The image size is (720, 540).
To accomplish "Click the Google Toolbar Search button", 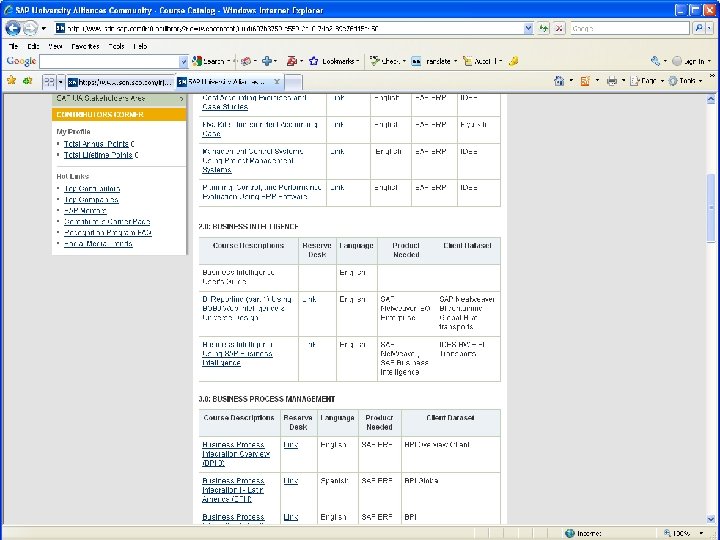I will click(x=211, y=61).
